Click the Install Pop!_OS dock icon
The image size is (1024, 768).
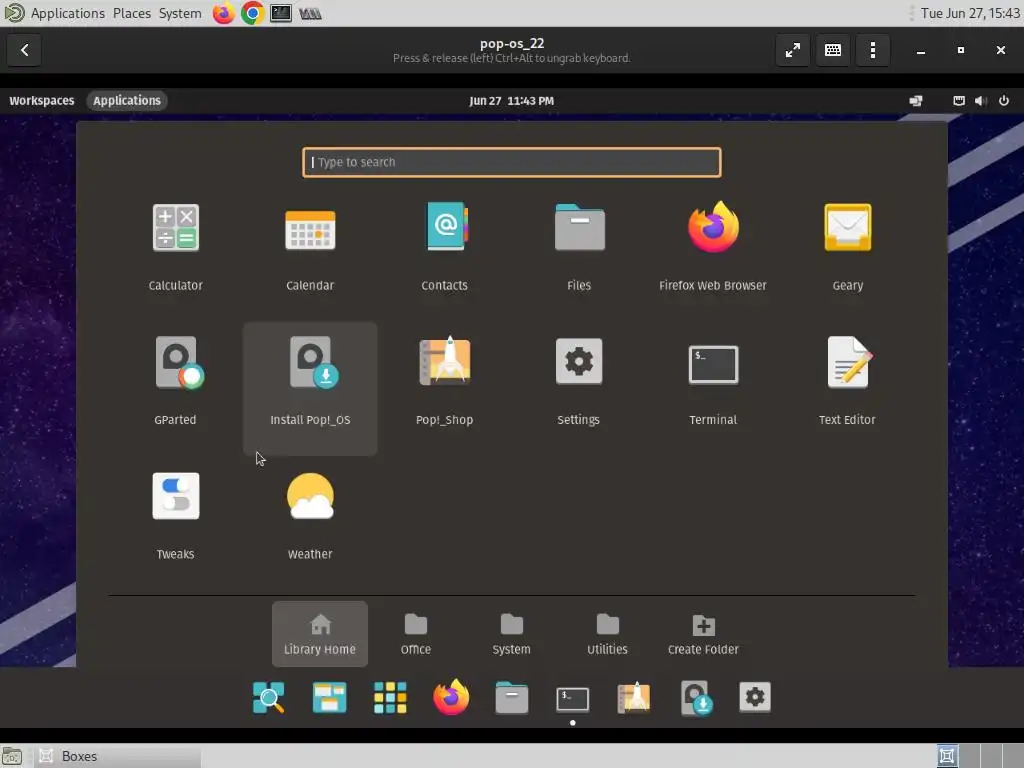point(696,697)
